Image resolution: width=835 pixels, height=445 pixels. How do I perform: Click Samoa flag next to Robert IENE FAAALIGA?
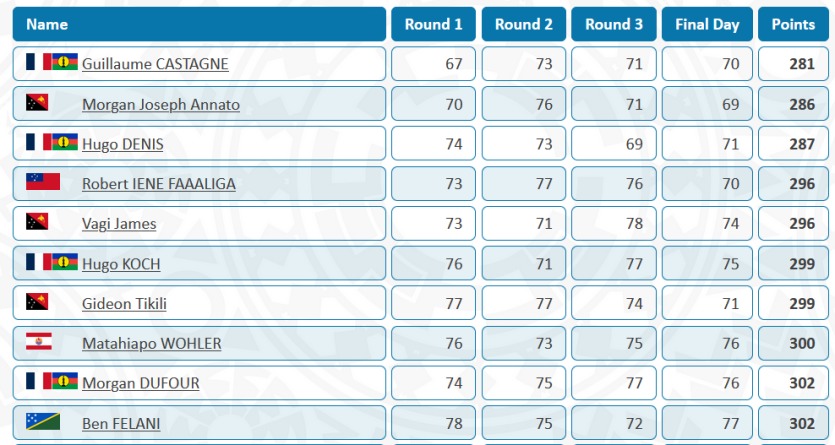click(43, 182)
